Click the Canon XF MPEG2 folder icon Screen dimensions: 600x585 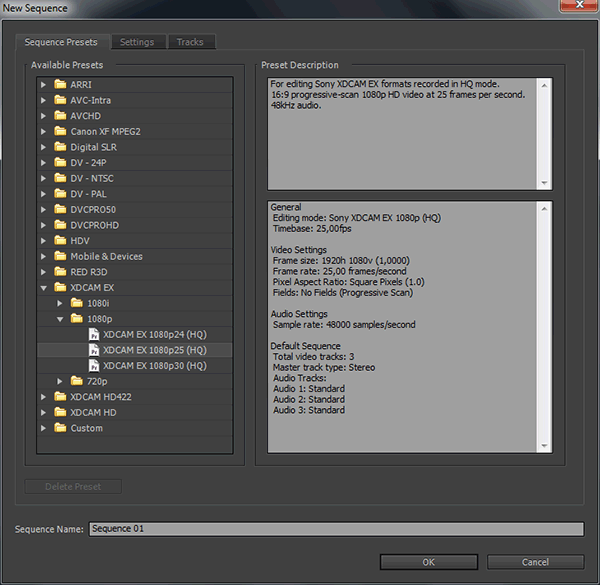[x=60, y=131]
